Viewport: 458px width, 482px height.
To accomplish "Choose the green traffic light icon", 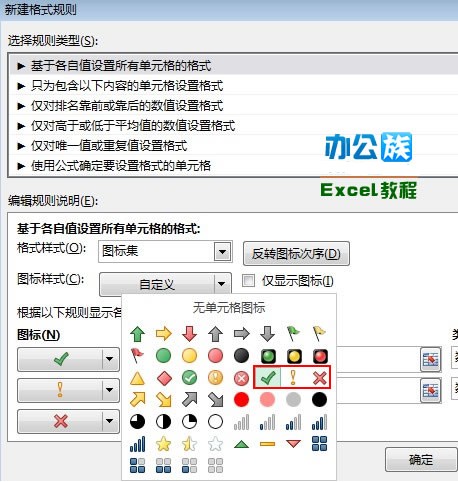I will 268,356.
